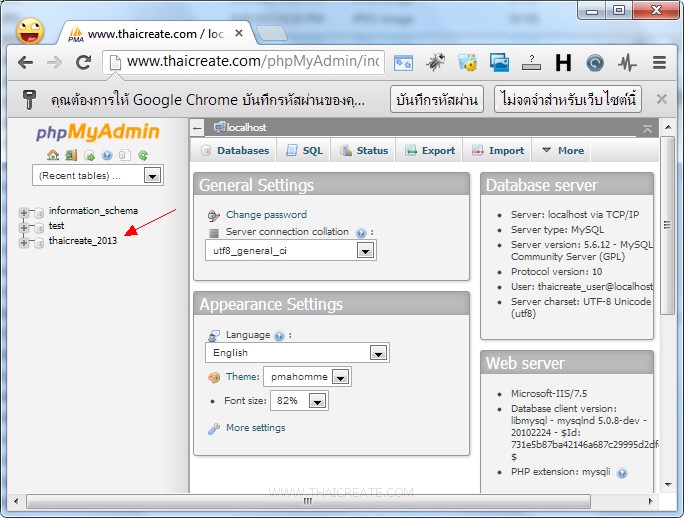Viewport: 684px width, 518px height.
Task: Click help icon beside Language
Action: click(x=279, y=336)
